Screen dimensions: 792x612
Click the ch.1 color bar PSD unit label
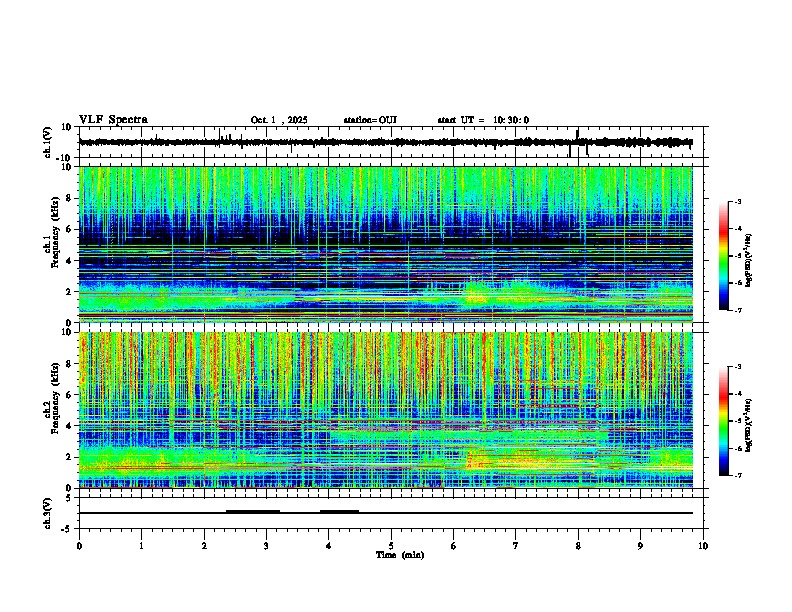coord(749,261)
